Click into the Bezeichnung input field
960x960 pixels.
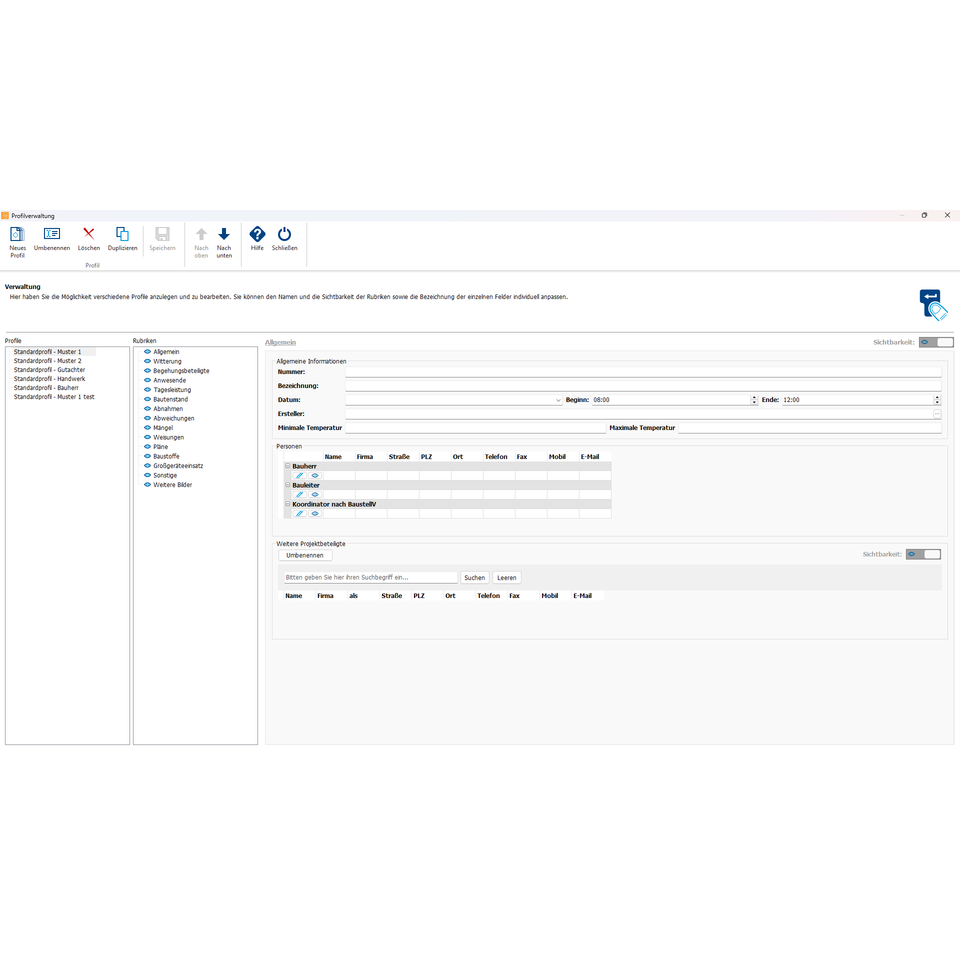[642, 386]
